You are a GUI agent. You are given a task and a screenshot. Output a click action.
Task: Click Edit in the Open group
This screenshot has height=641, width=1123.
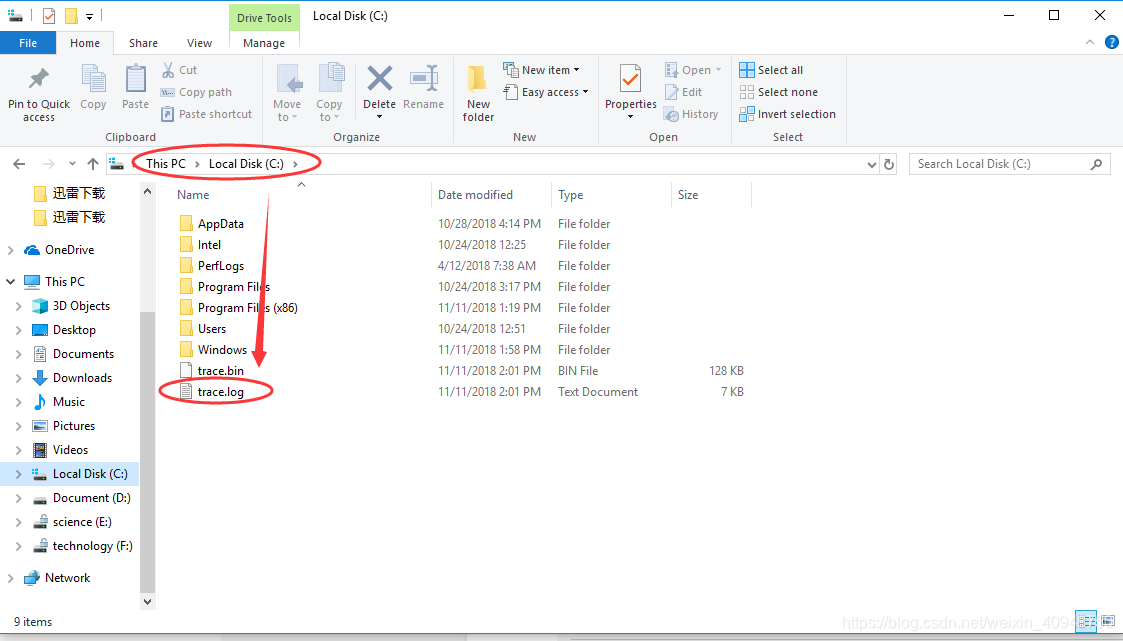point(683,92)
